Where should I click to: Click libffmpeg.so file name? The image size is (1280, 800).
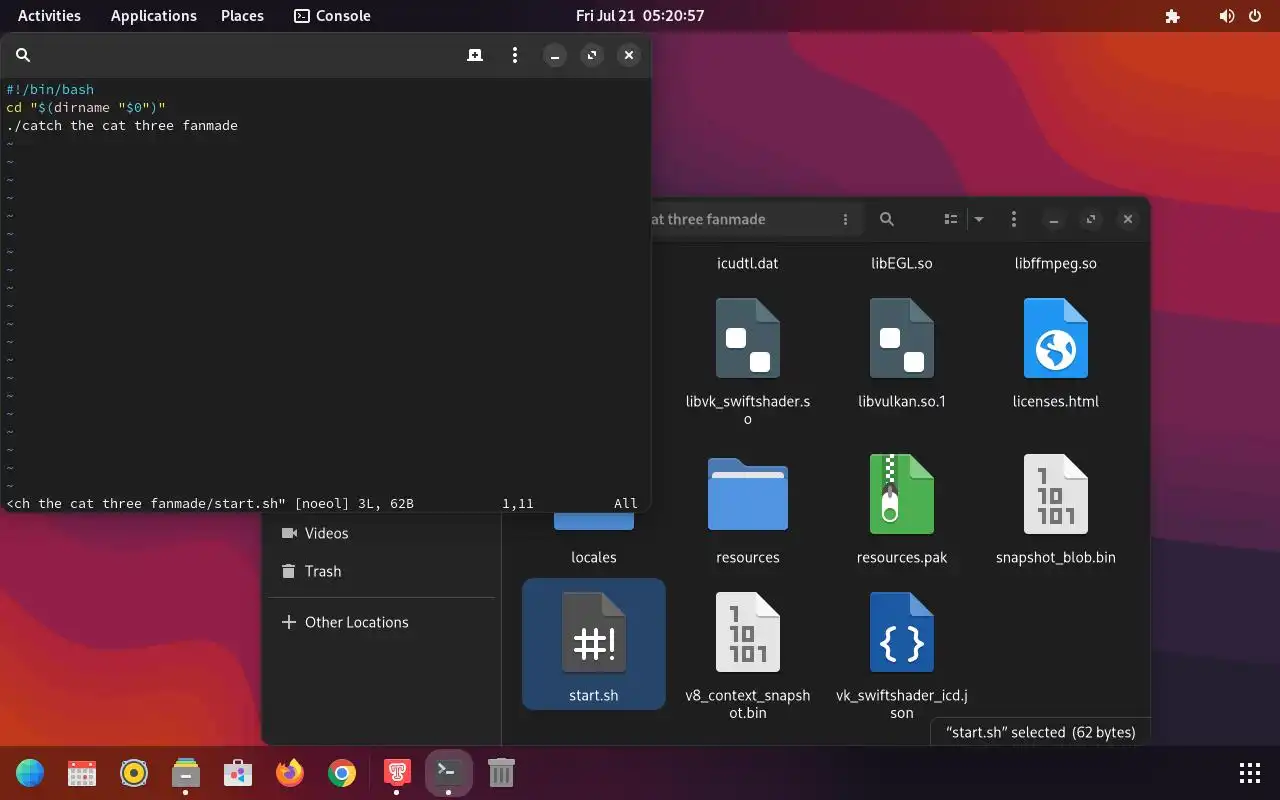[1056, 264]
